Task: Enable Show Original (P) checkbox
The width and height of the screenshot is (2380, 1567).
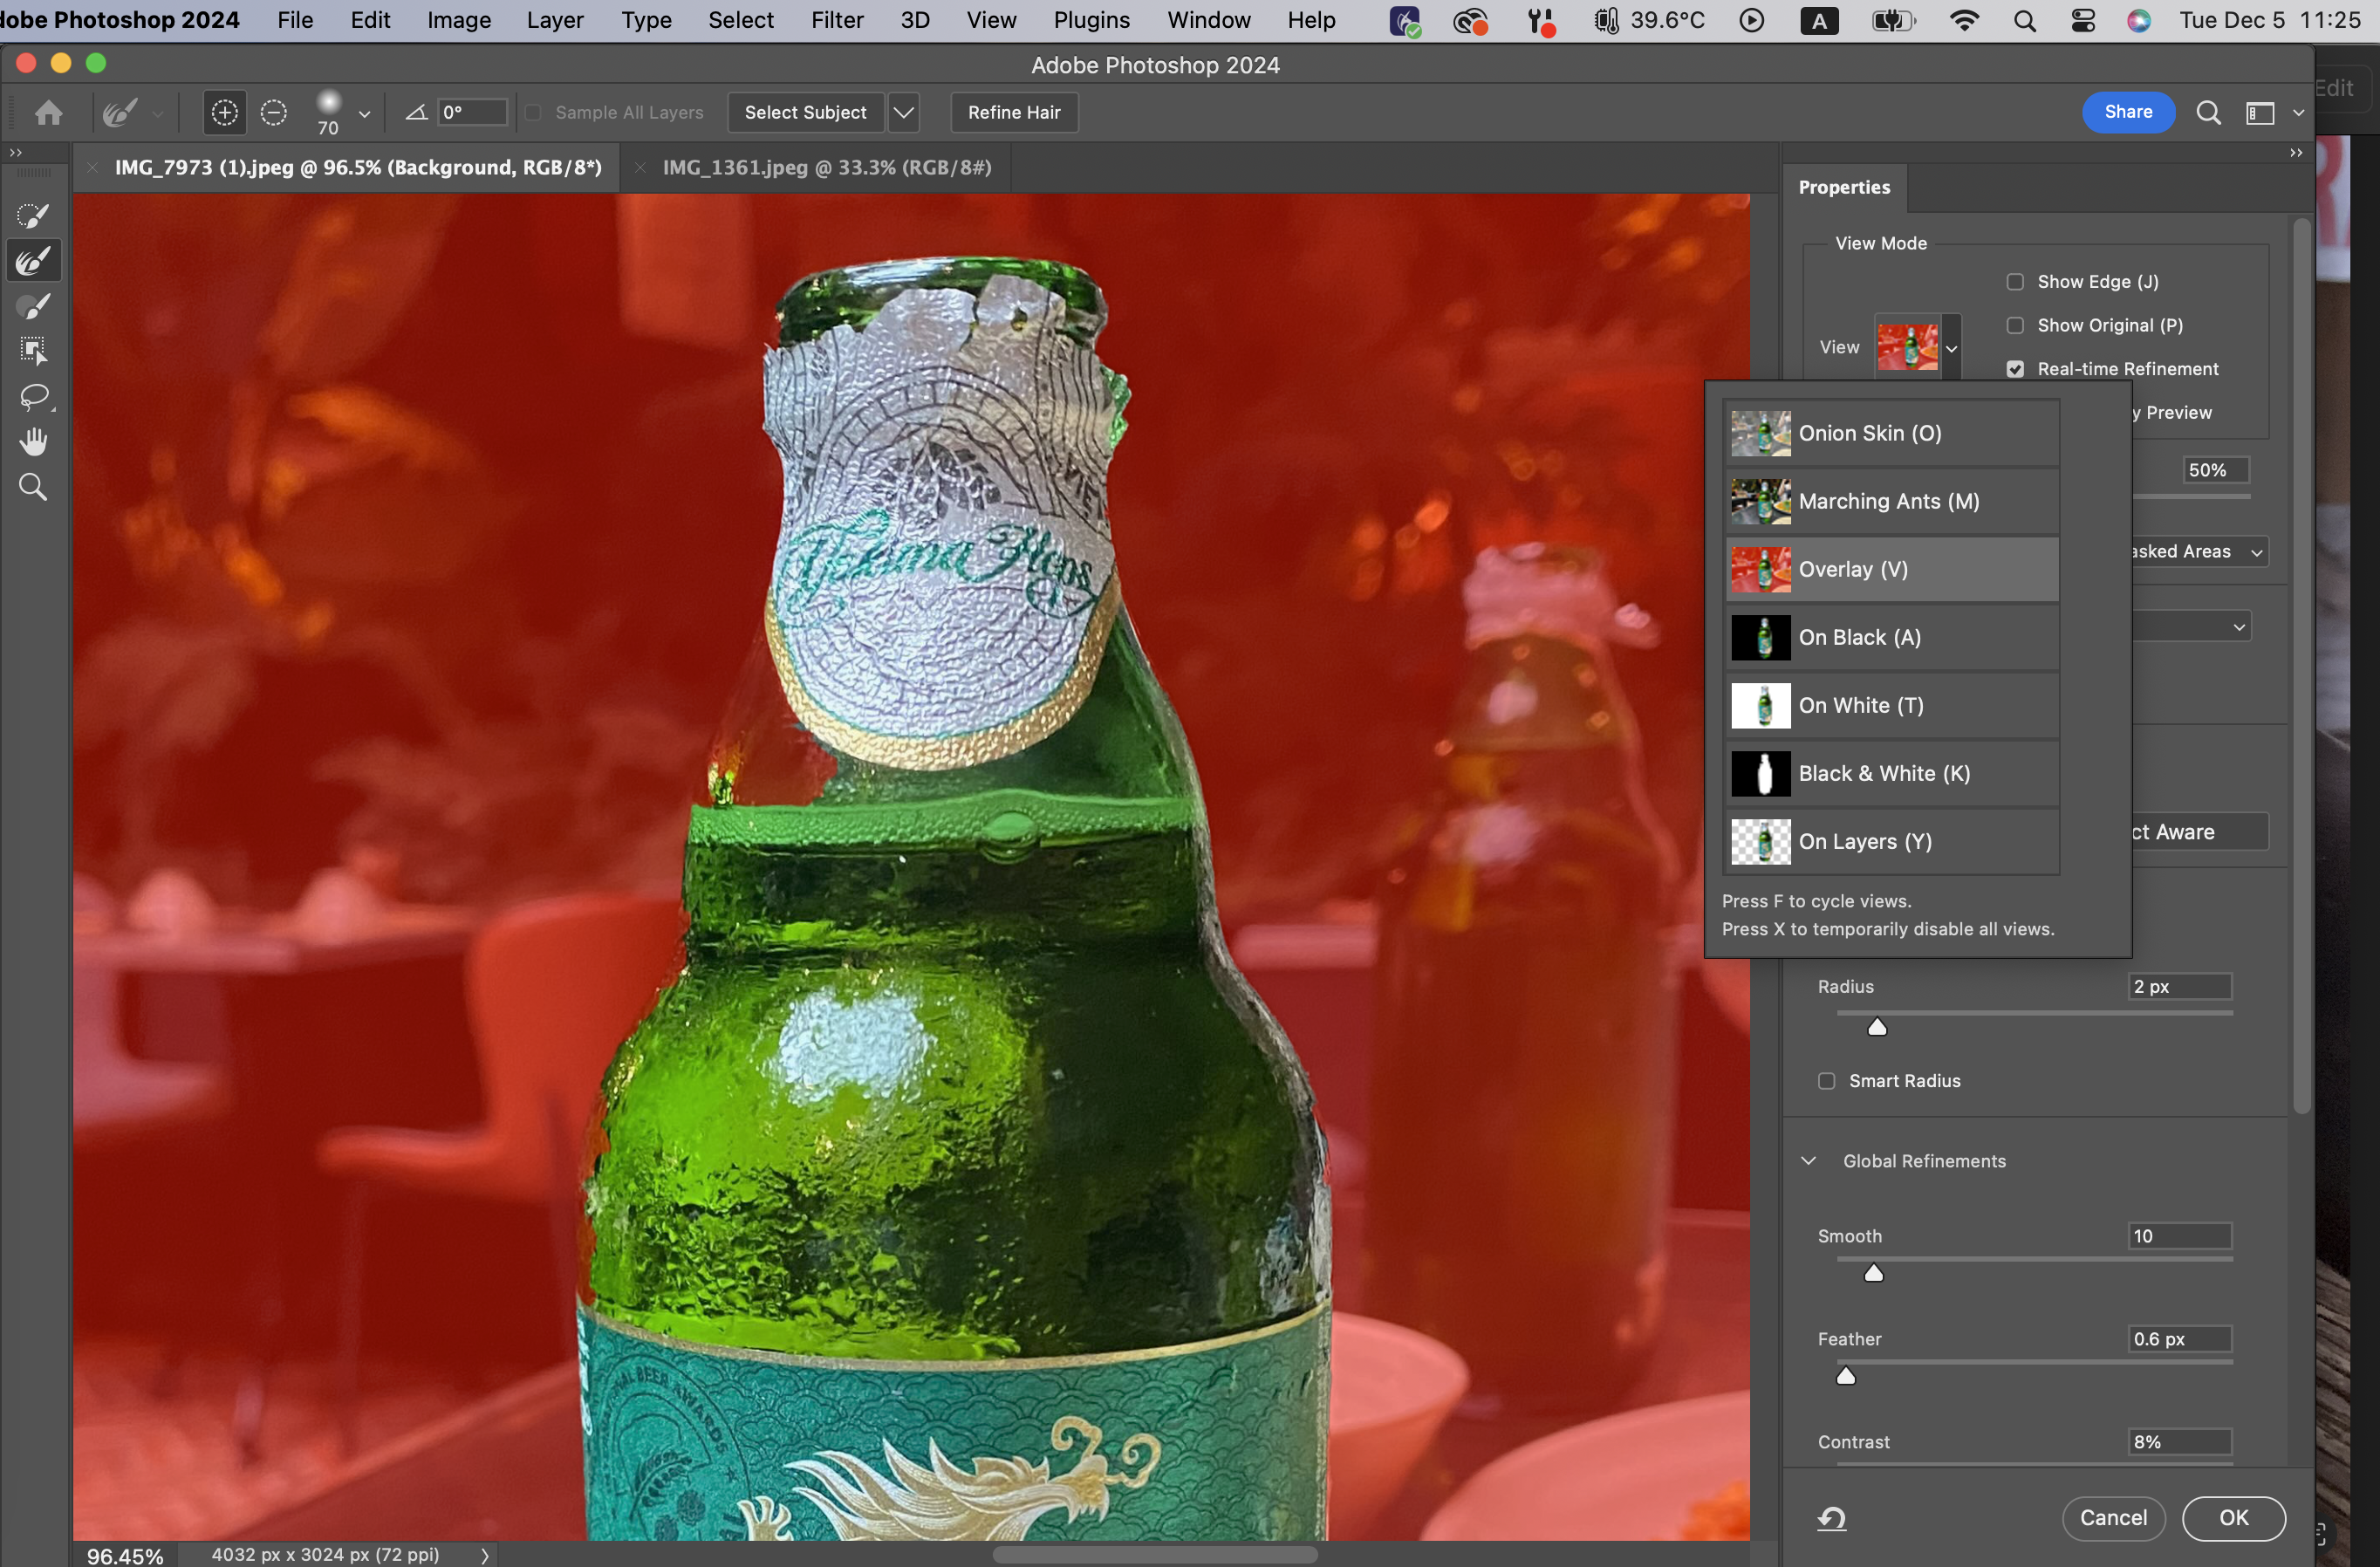Action: 2015,326
